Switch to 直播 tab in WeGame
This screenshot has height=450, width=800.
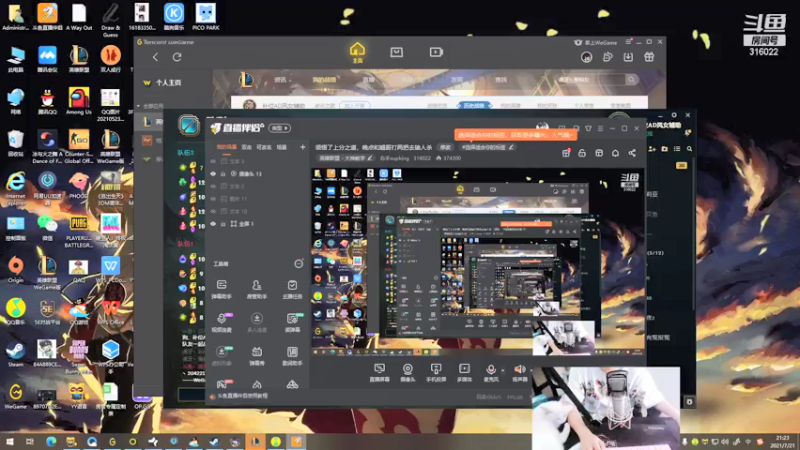368,80
